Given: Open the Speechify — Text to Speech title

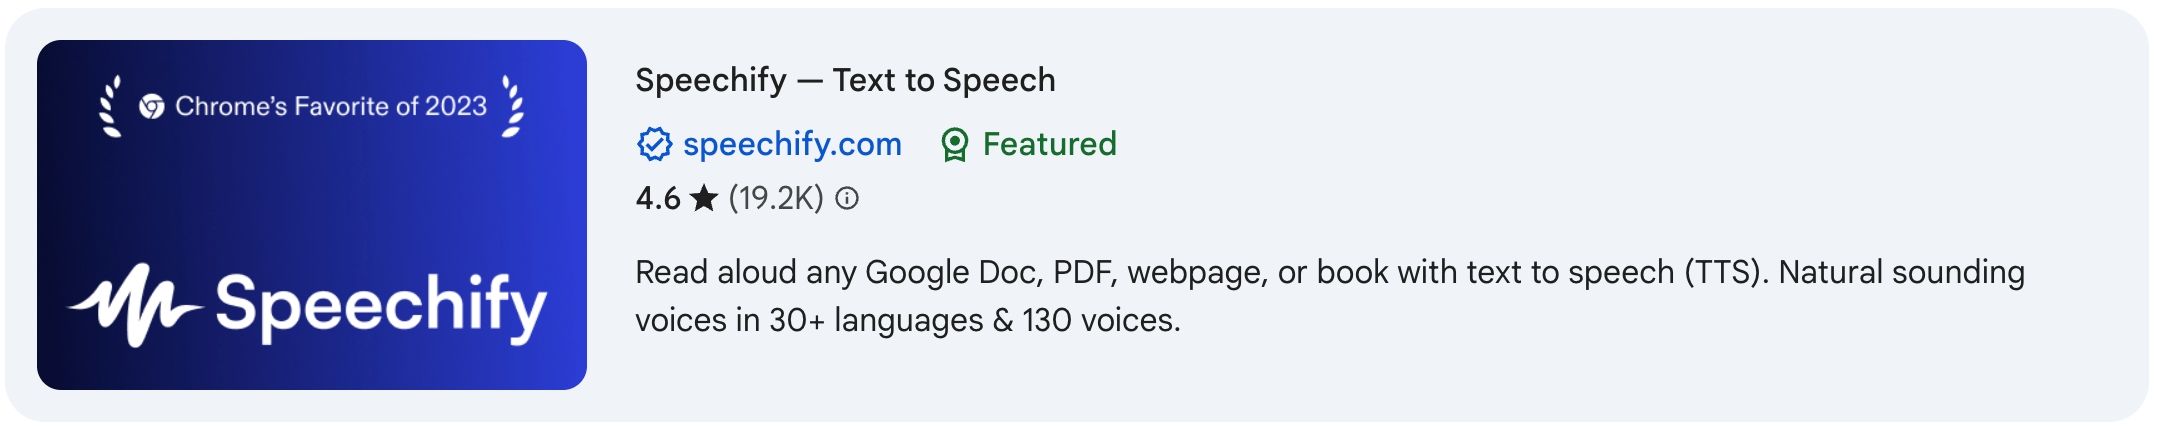Looking at the screenshot, I should pos(845,80).
